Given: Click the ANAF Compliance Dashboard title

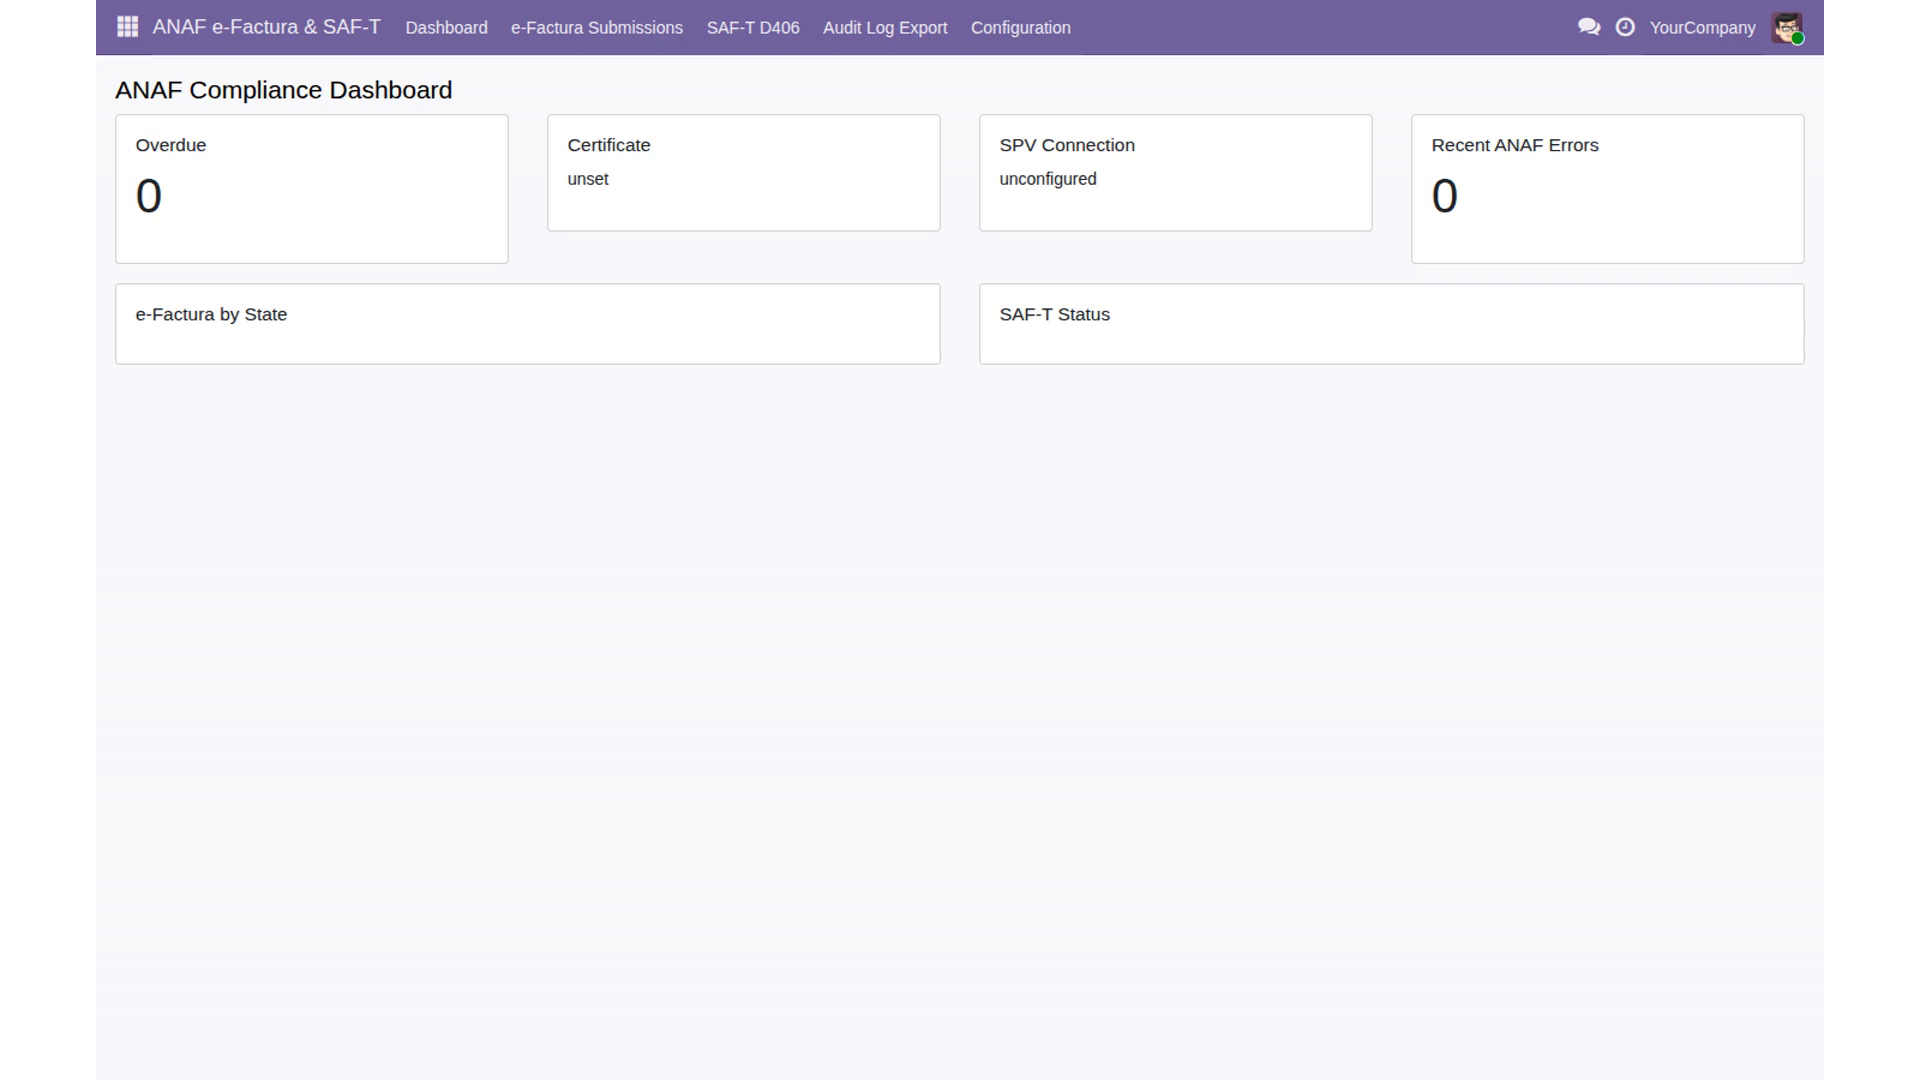Looking at the screenshot, I should [x=283, y=90].
